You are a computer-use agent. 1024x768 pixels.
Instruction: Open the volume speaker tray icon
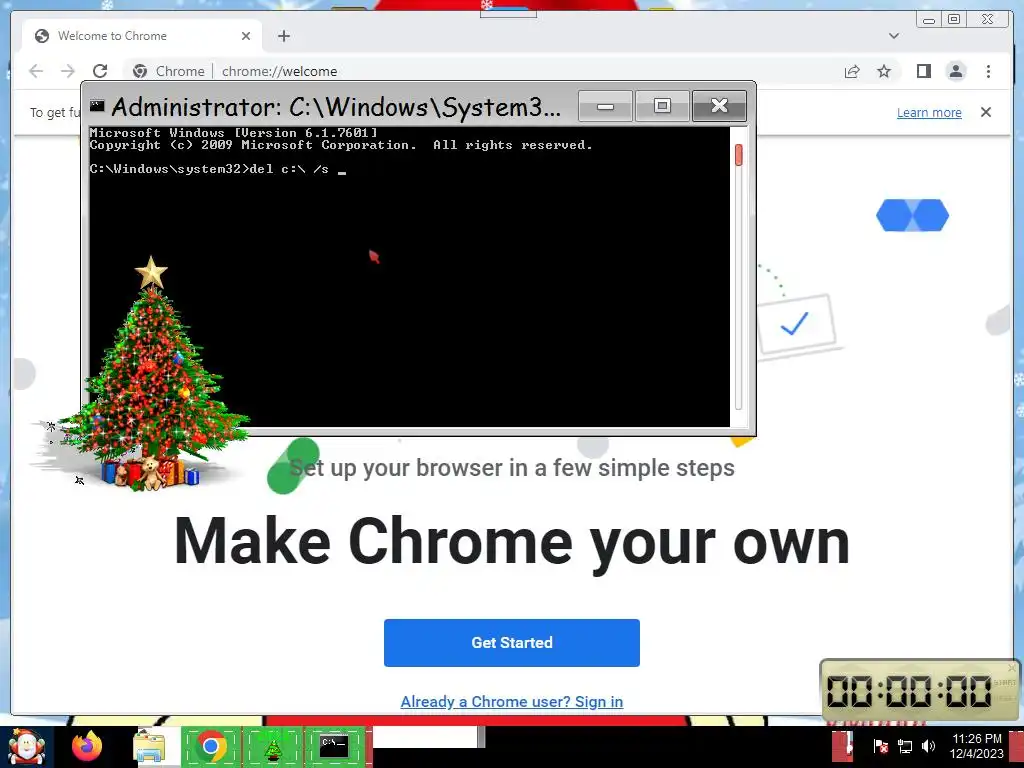coord(928,746)
